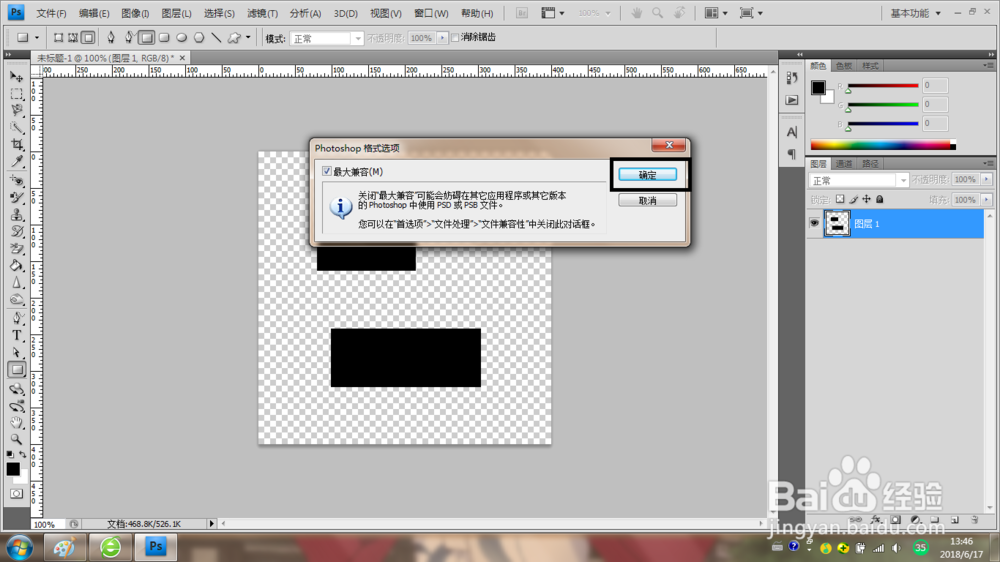Select the Blur tool
Screen dimensions: 1000x562
(x=17, y=283)
